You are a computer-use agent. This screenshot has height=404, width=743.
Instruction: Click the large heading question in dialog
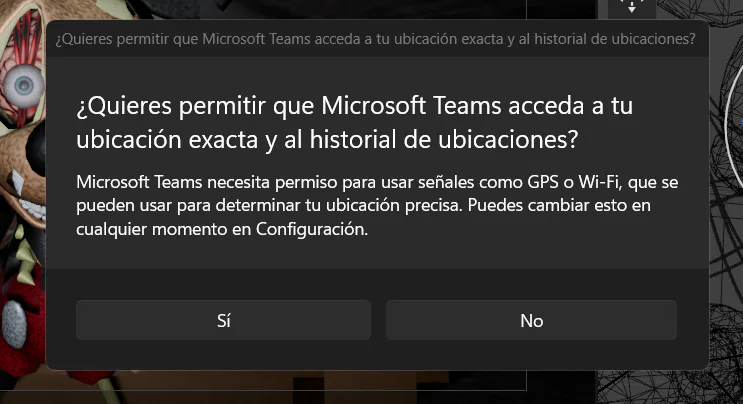[x=354, y=122]
